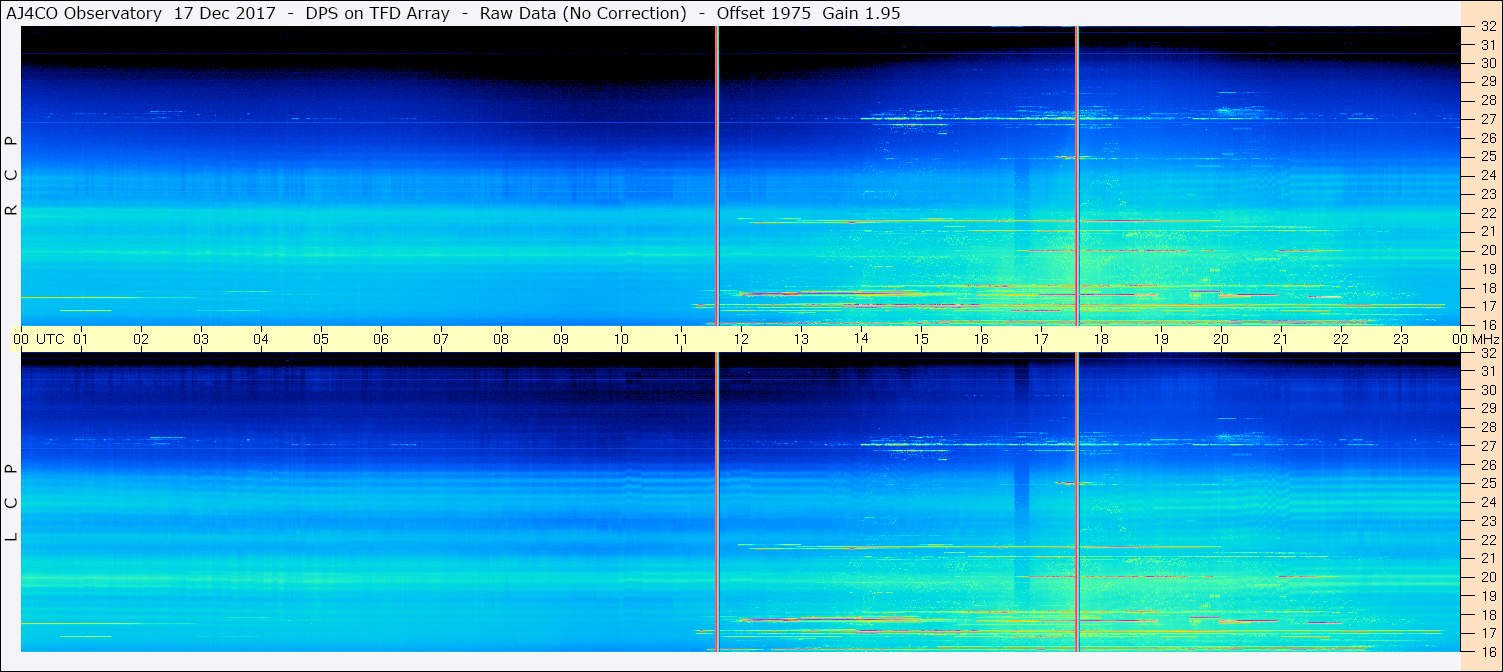1503x672 pixels.
Task: Click the 01 hour tick label
Action: pyautogui.click(x=81, y=339)
